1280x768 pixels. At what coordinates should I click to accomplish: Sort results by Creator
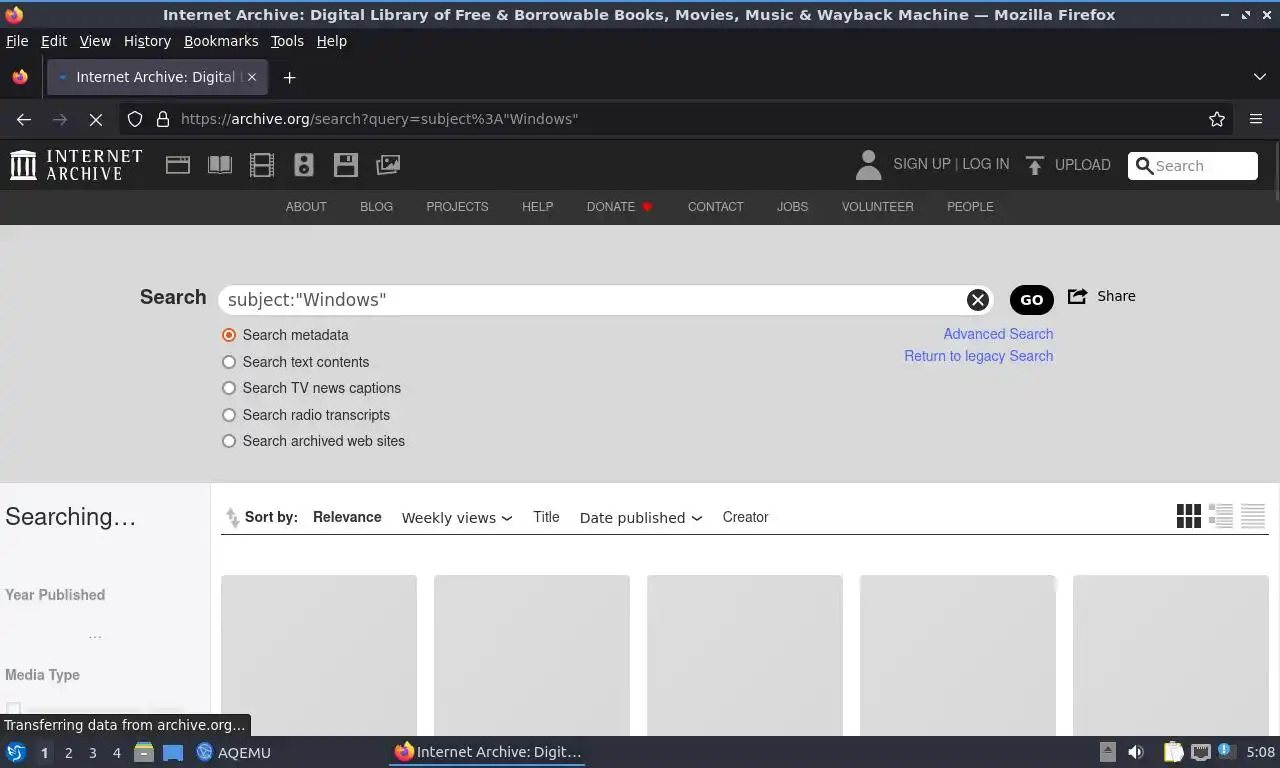click(x=746, y=517)
